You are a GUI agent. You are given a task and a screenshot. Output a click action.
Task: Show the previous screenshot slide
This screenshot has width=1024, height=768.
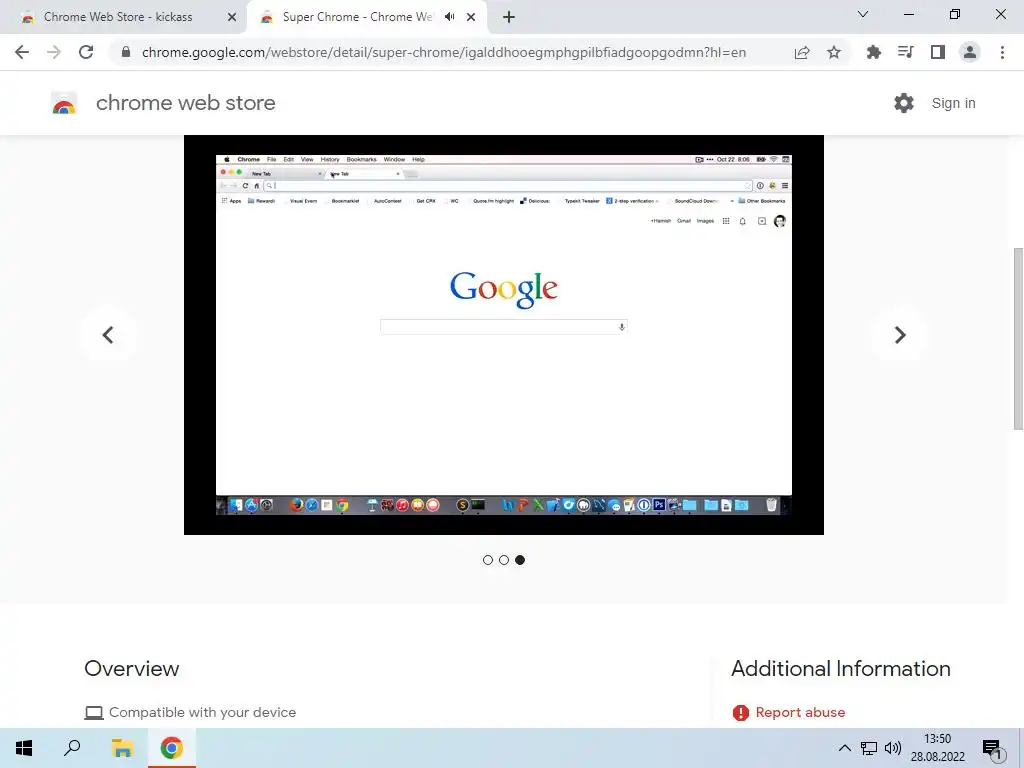(x=108, y=335)
